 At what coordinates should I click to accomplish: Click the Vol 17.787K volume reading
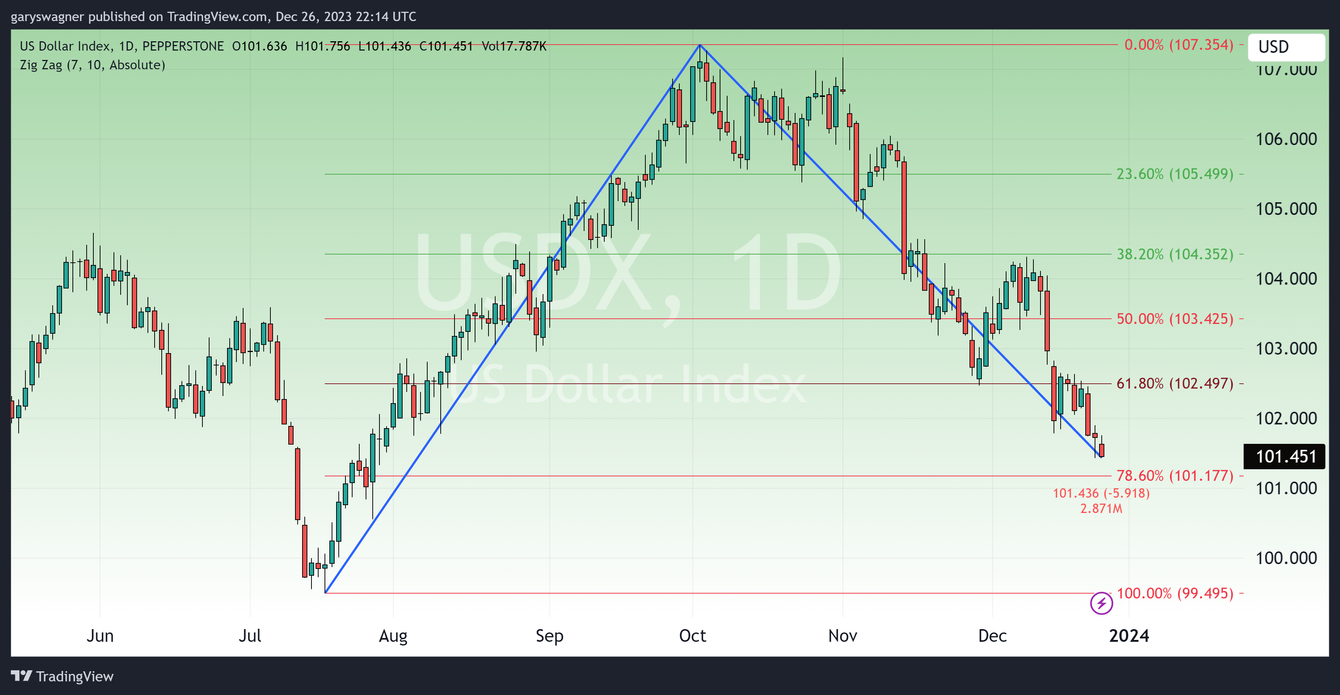click(x=513, y=46)
